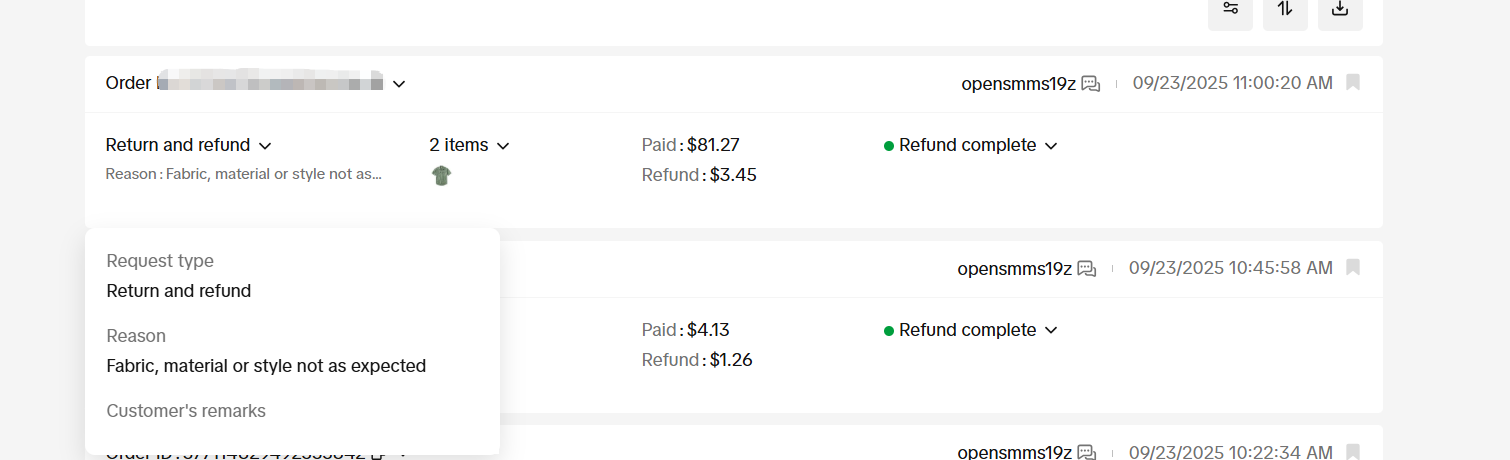The width and height of the screenshot is (1510, 460).
Task: Open the filter settings icon
Action: tap(1230, 9)
